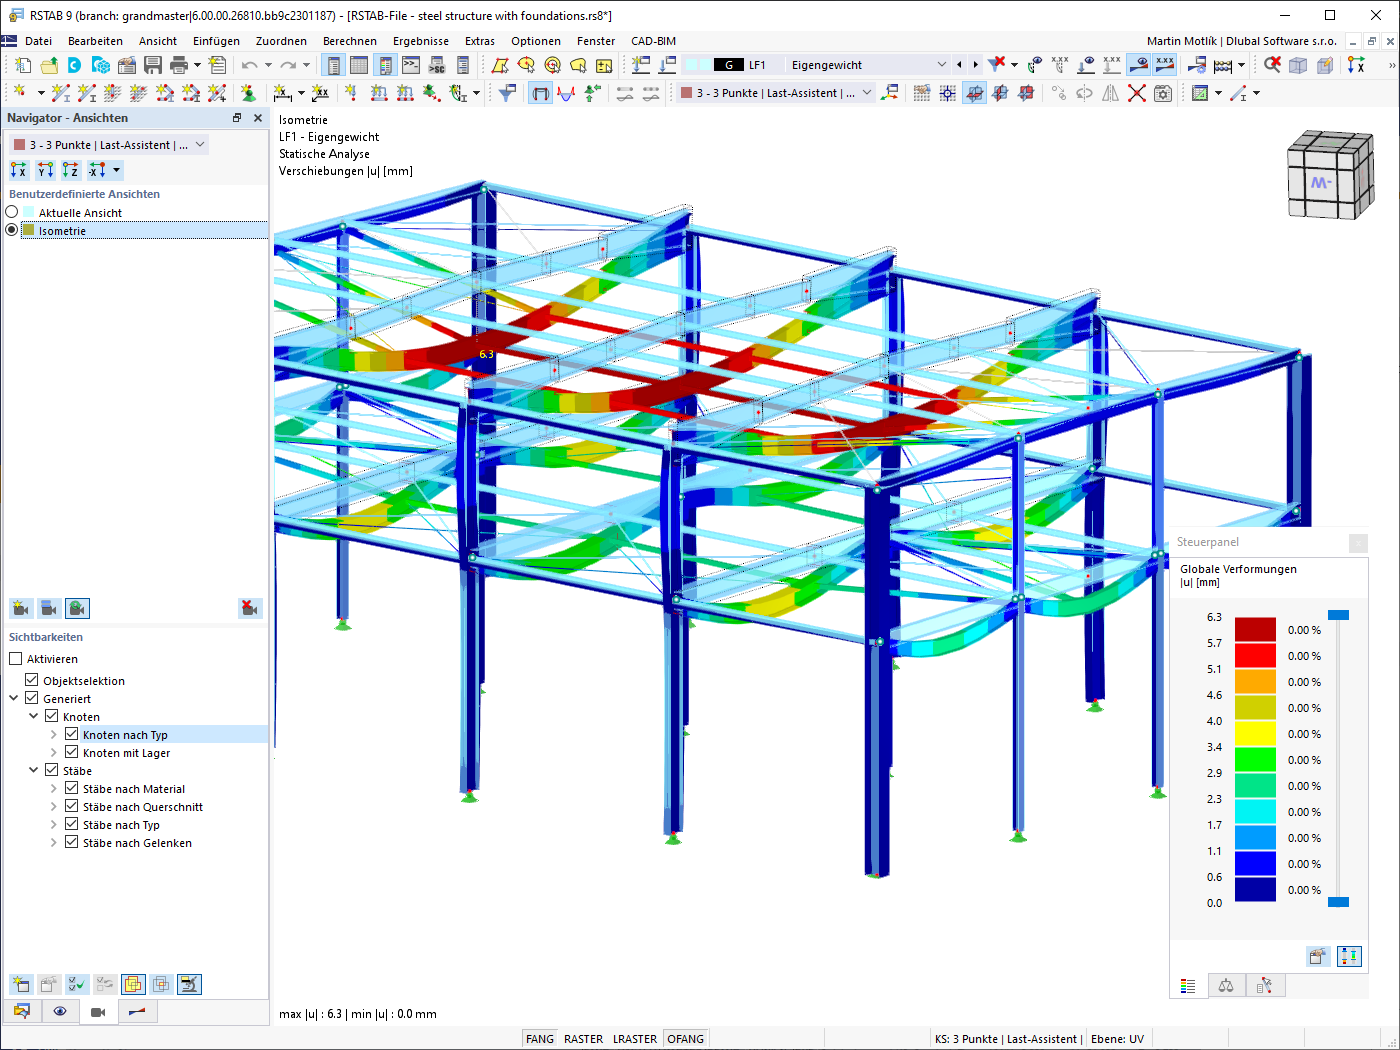This screenshot has height=1050, width=1400.
Task: Go to the next load case arrow
Action: pyautogui.click(x=976, y=65)
